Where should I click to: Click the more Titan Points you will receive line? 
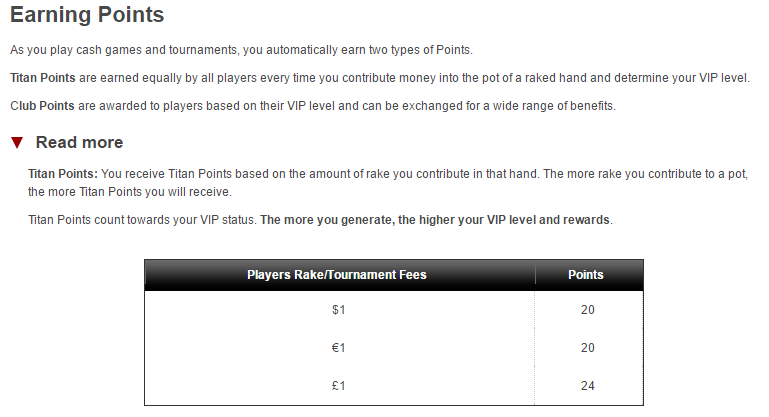(x=130, y=192)
